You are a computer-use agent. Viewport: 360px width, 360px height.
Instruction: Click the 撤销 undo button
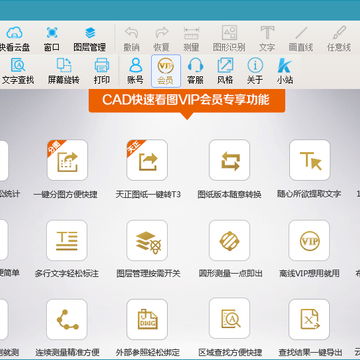pos(131,39)
